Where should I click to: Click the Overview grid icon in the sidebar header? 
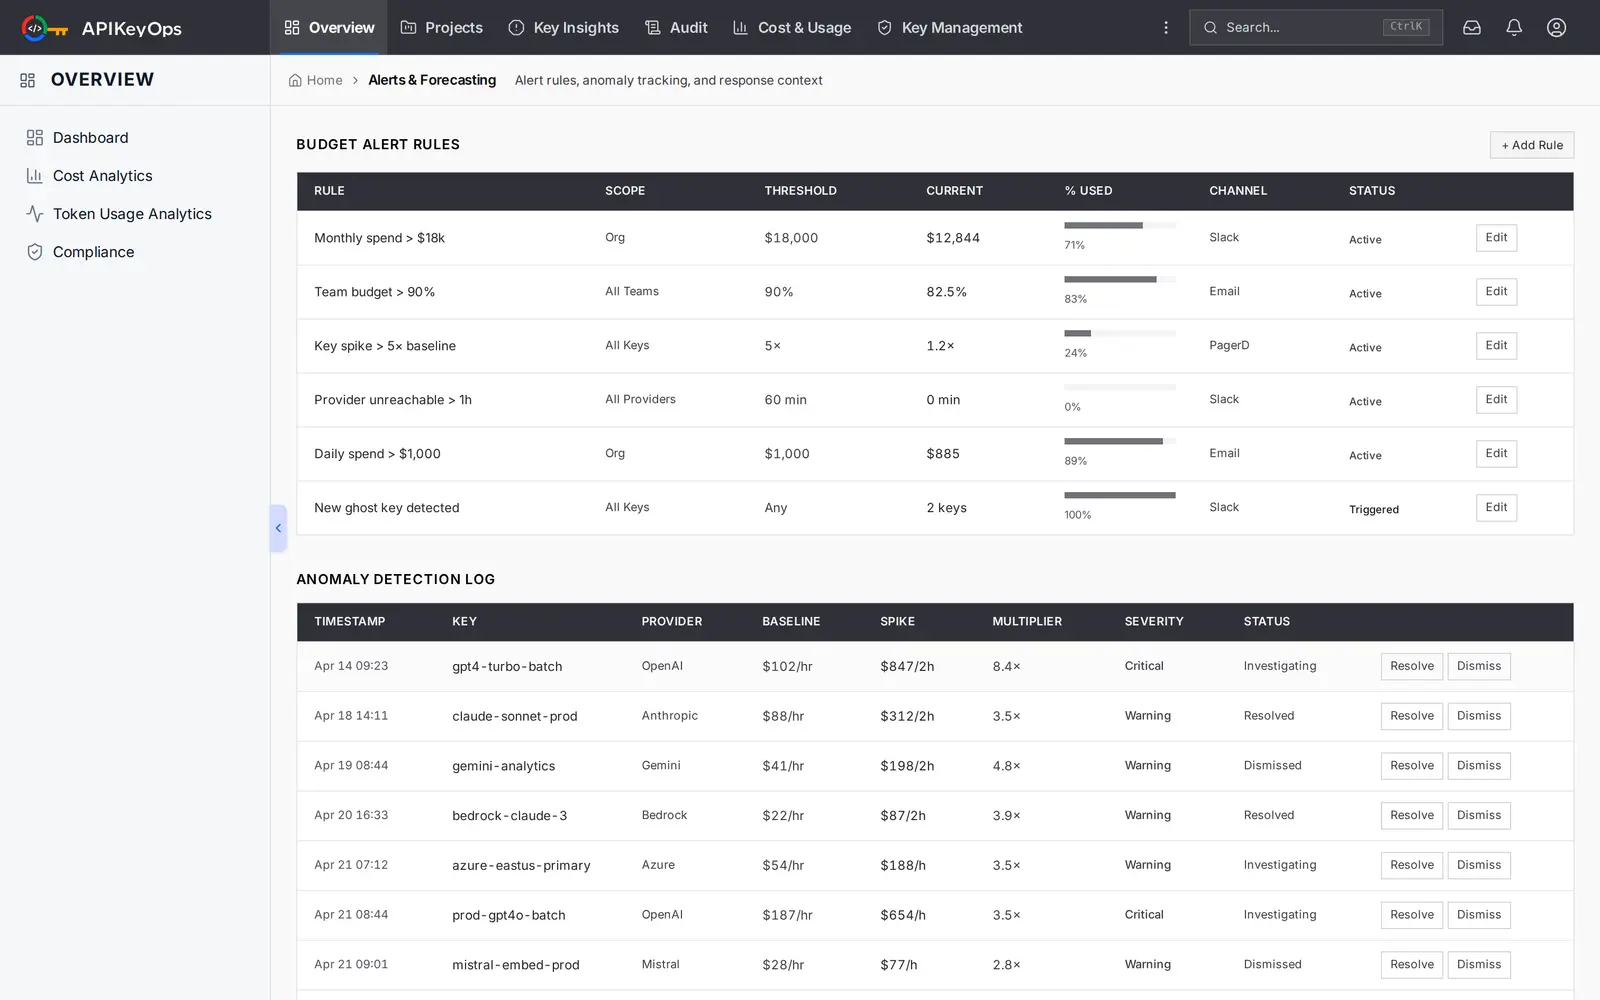(28, 80)
